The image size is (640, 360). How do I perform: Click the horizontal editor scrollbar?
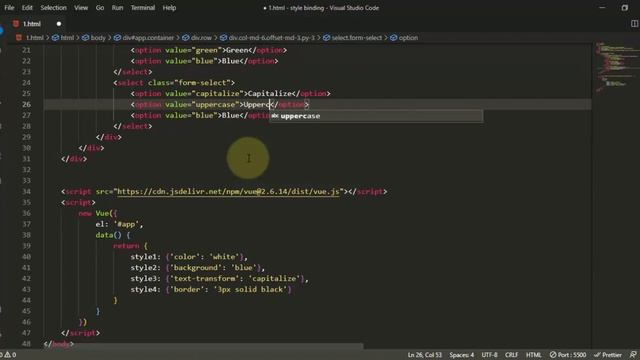coord(203,346)
